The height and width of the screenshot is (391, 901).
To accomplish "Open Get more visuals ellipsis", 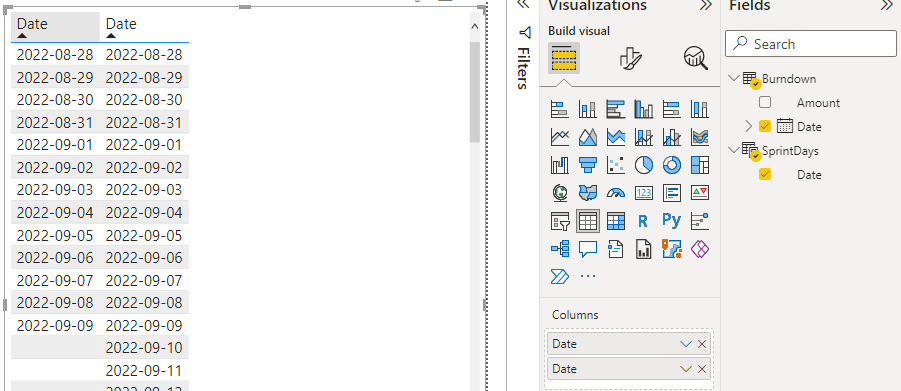I will coord(588,277).
